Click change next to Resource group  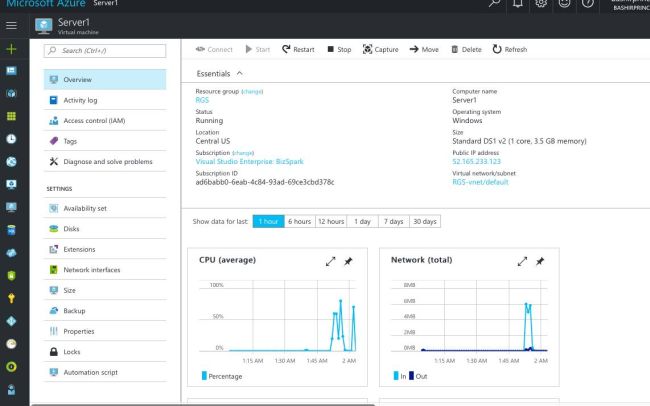pos(252,91)
